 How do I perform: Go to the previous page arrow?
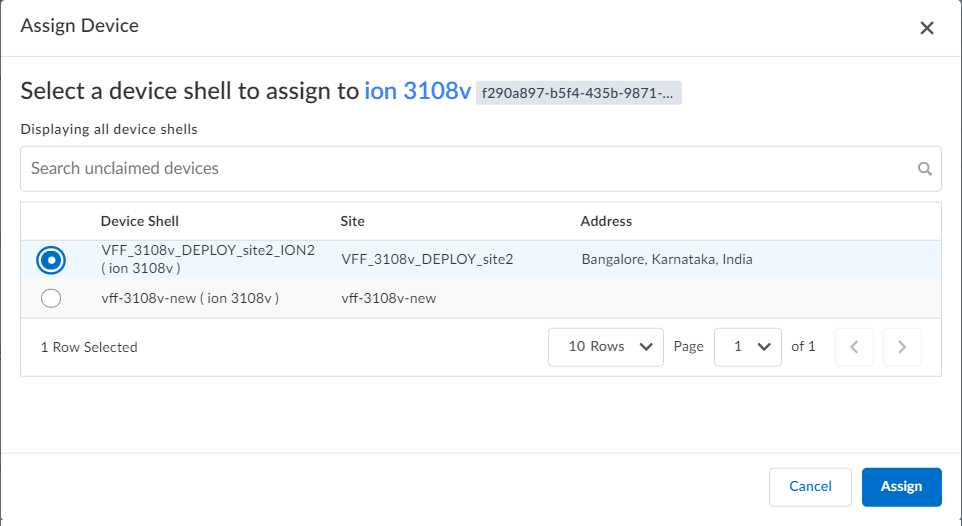[854, 347]
